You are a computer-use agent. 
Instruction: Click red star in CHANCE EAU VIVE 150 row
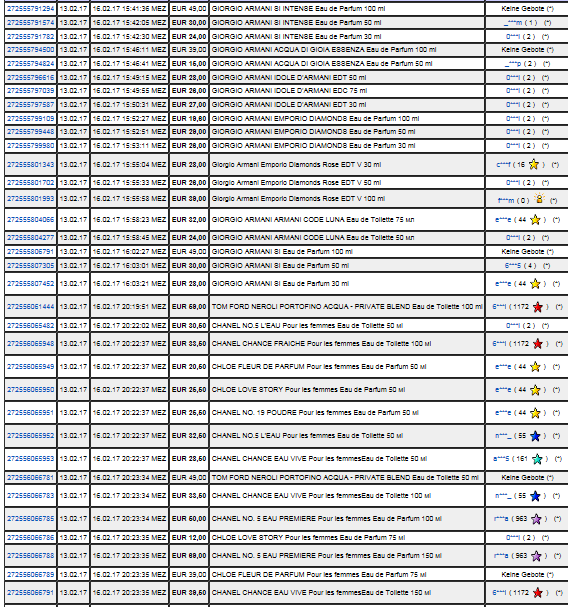537,592
